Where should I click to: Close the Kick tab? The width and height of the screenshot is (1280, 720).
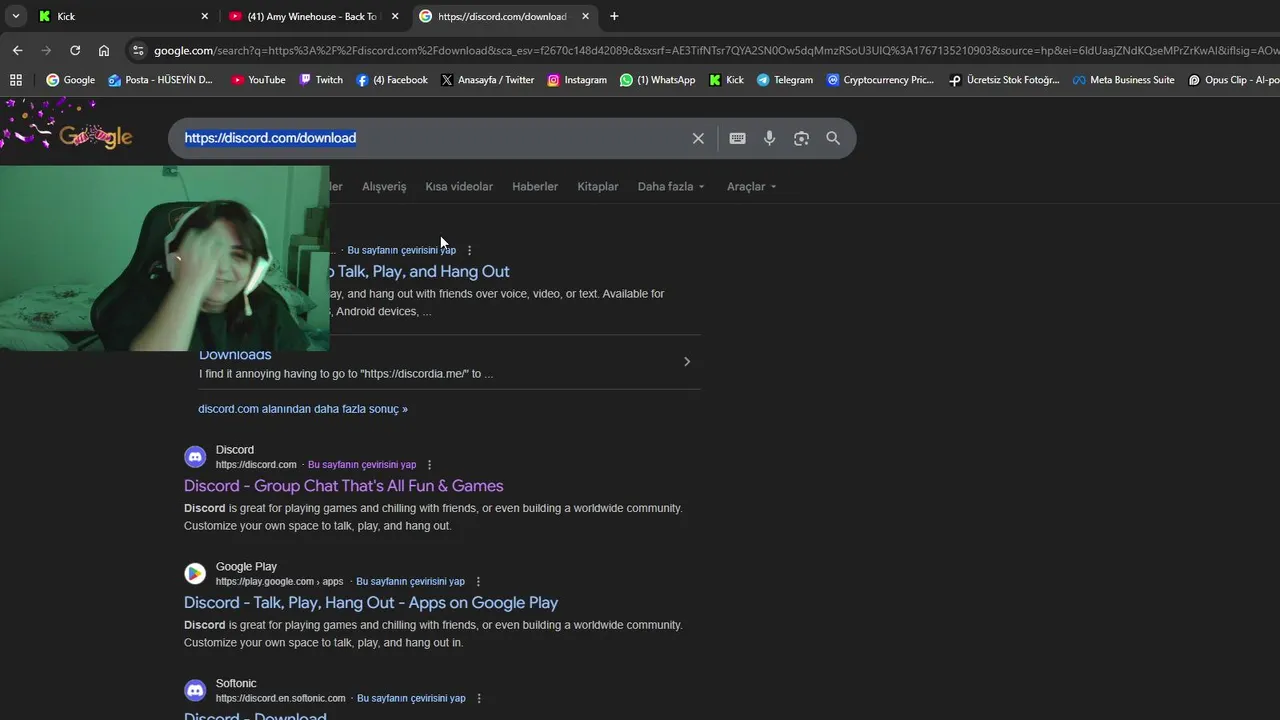205,16
